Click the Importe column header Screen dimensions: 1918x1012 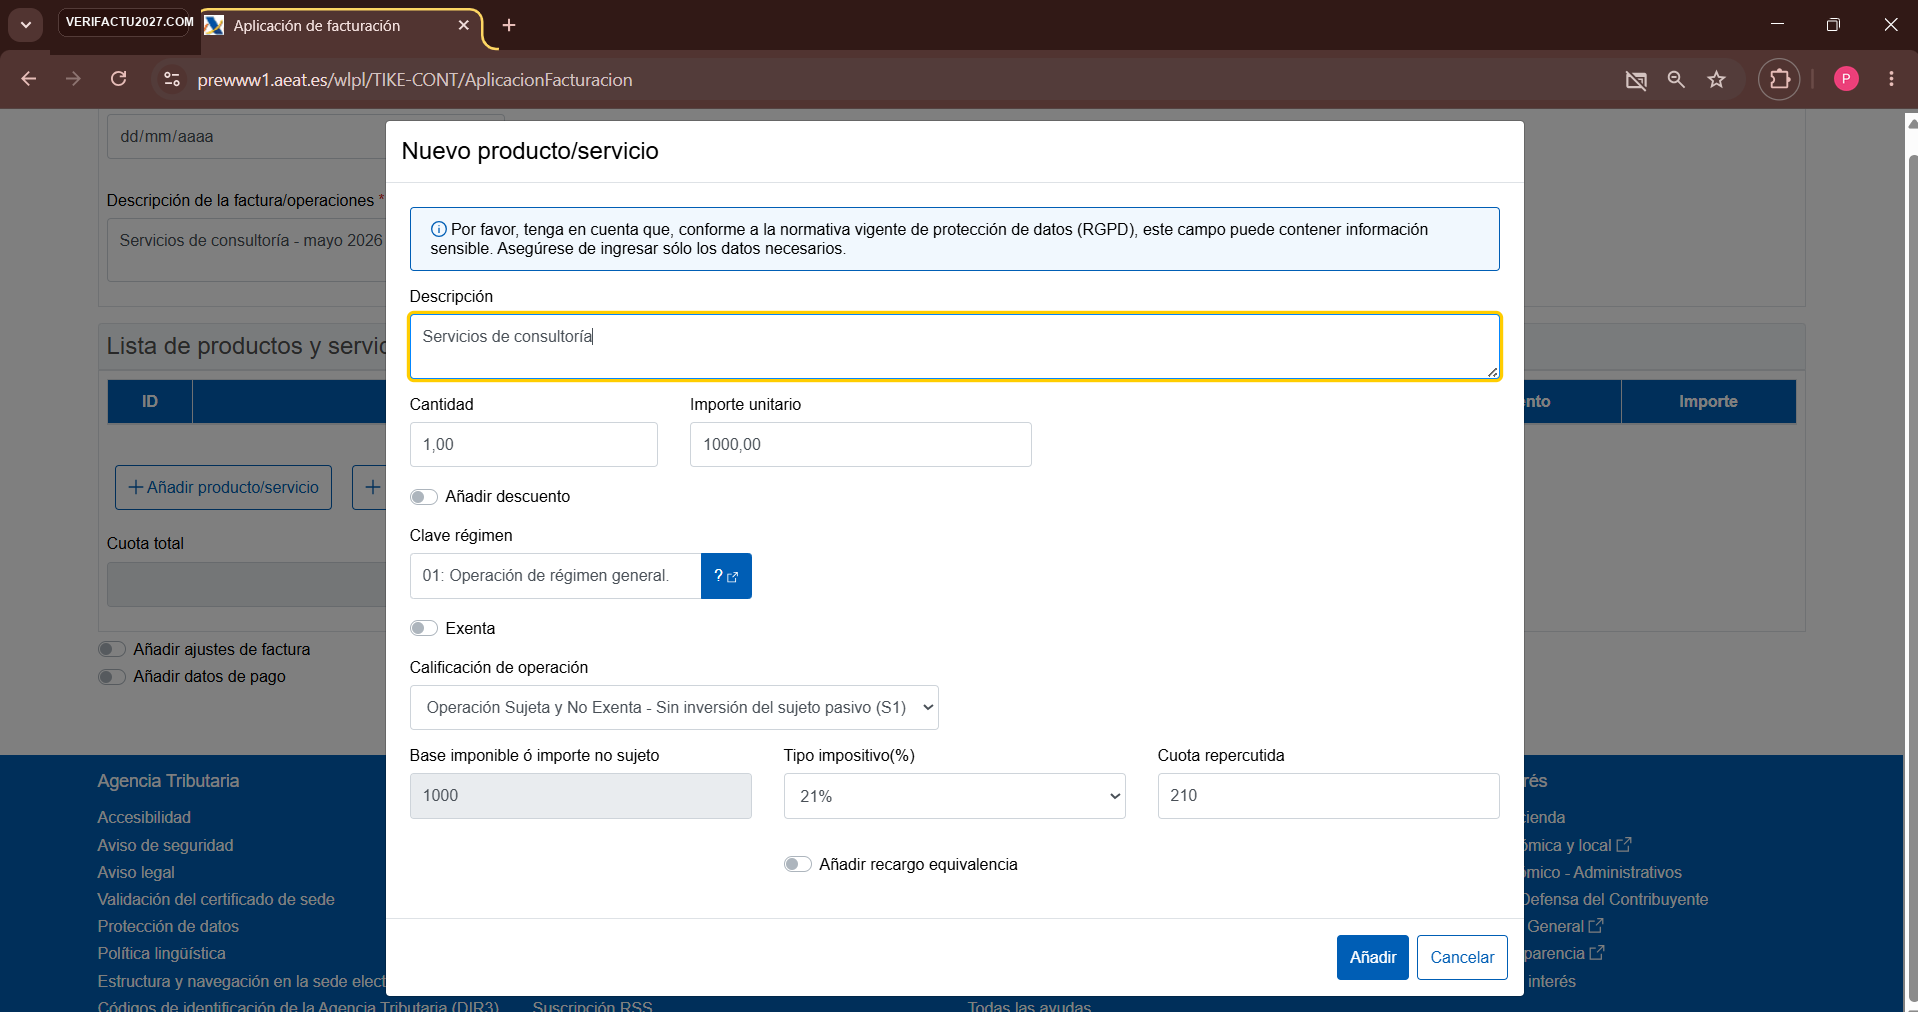click(x=1708, y=402)
